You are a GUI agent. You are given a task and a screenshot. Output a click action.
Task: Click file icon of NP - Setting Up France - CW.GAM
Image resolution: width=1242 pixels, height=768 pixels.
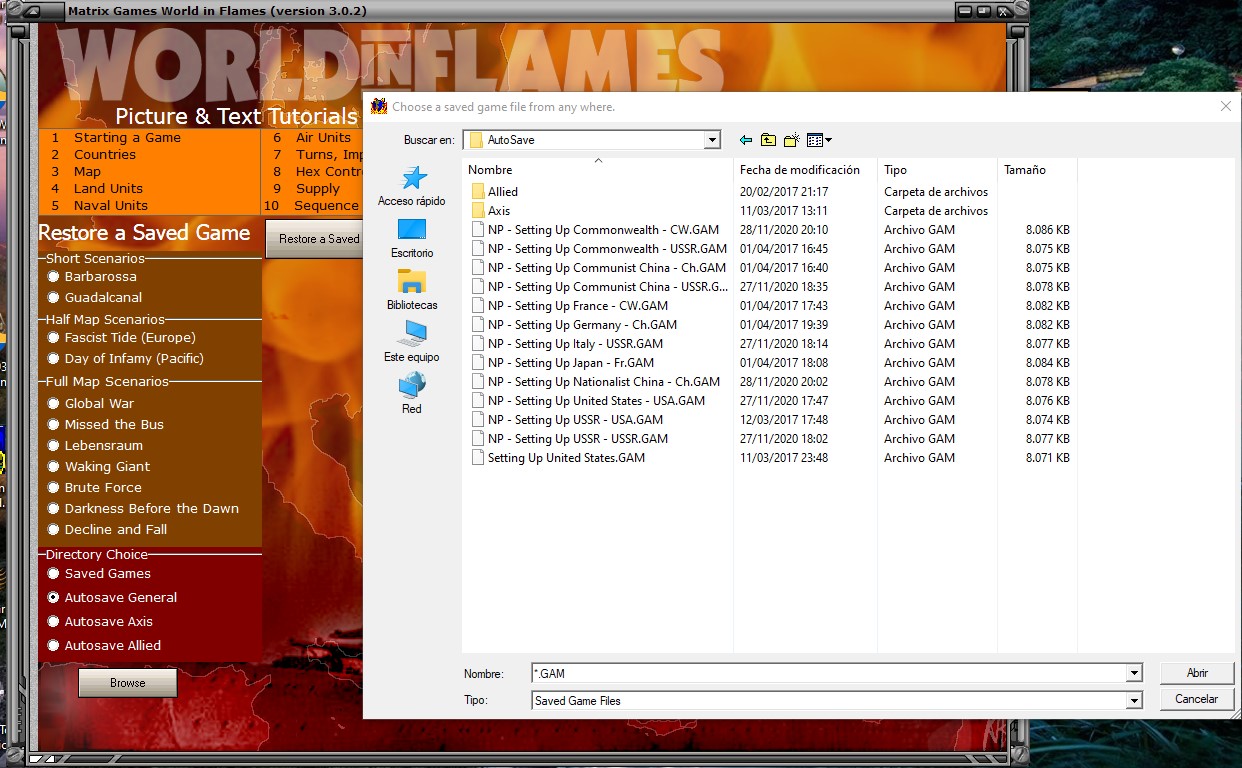[478, 306]
